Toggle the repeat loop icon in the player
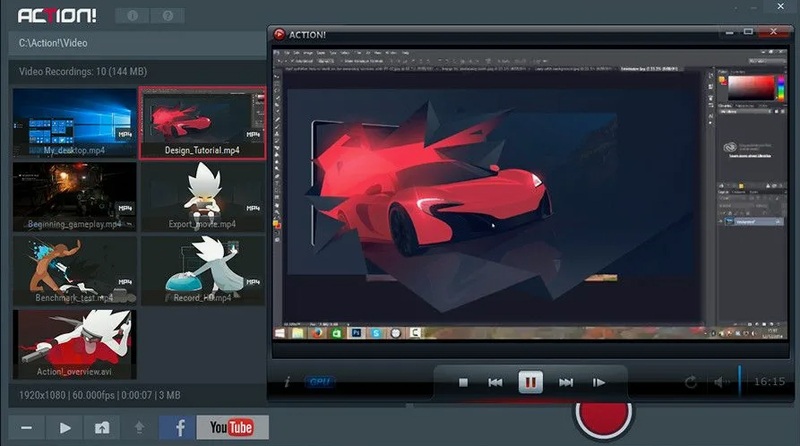This screenshot has height=446, width=800. click(691, 382)
